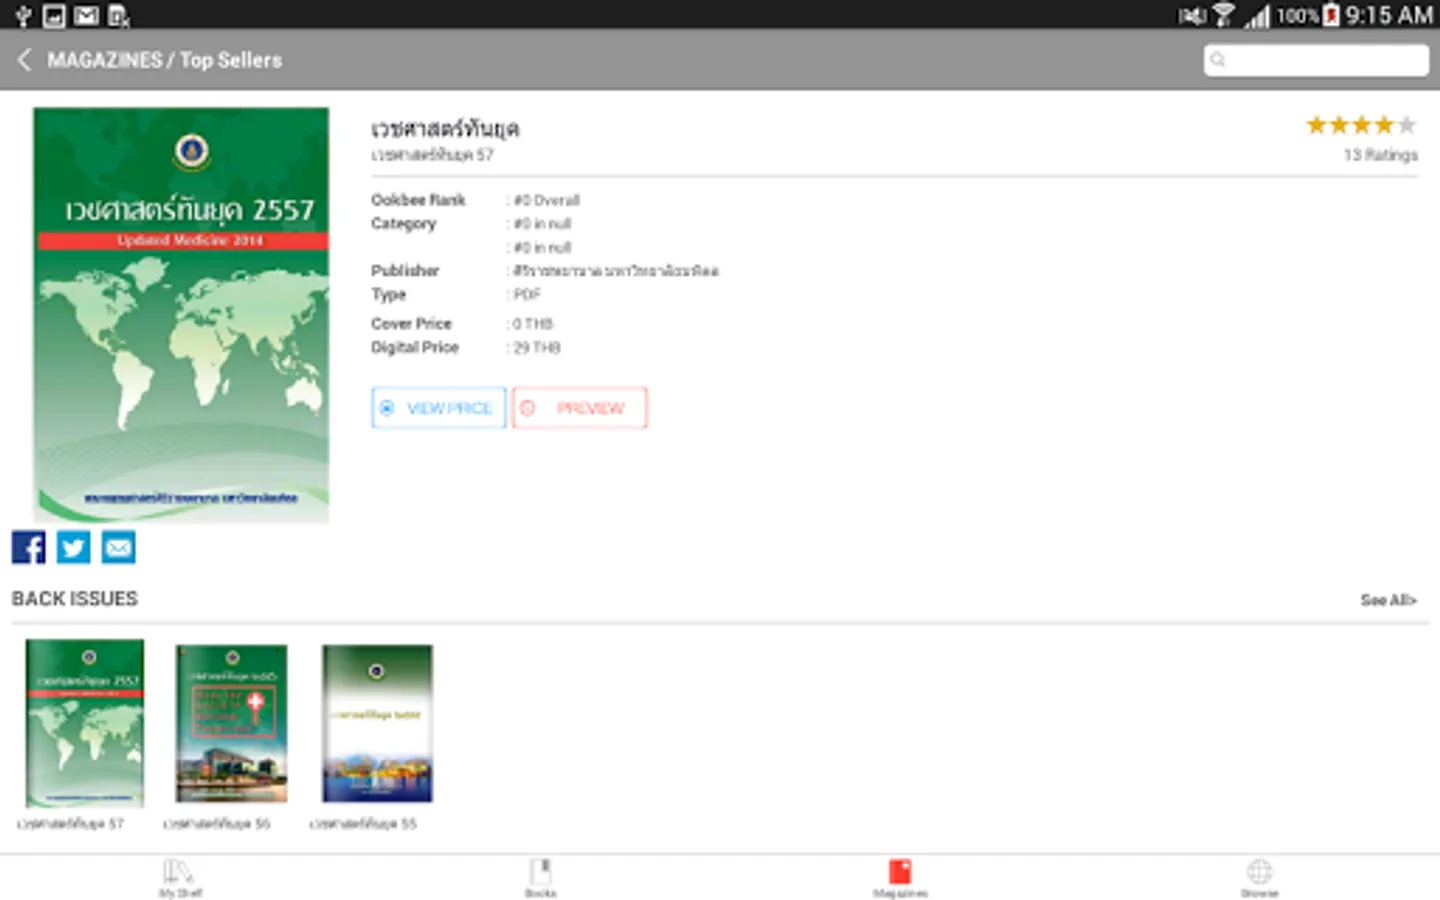
Task: Switch to Books tab
Action: click(x=540, y=878)
